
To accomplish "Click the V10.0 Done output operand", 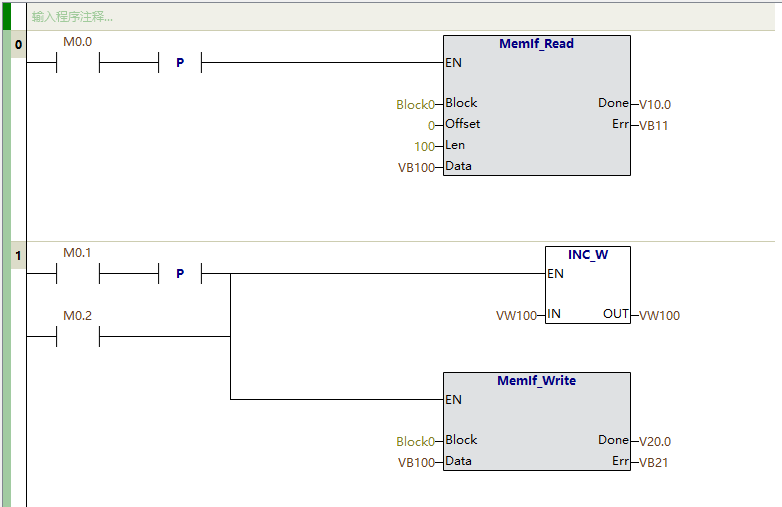I will (x=655, y=104).
